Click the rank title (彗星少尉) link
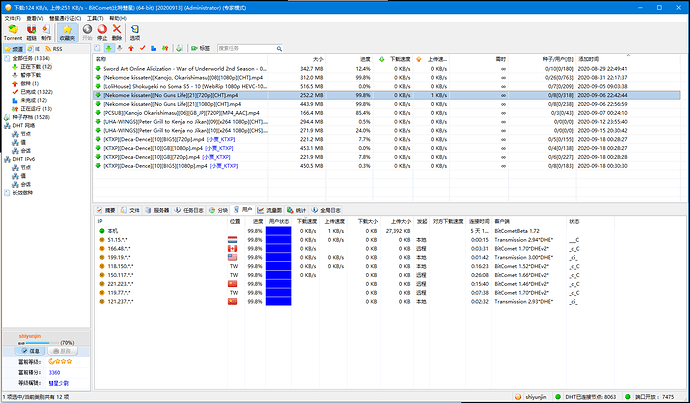 pyautogui.click(x=59, y=383)
